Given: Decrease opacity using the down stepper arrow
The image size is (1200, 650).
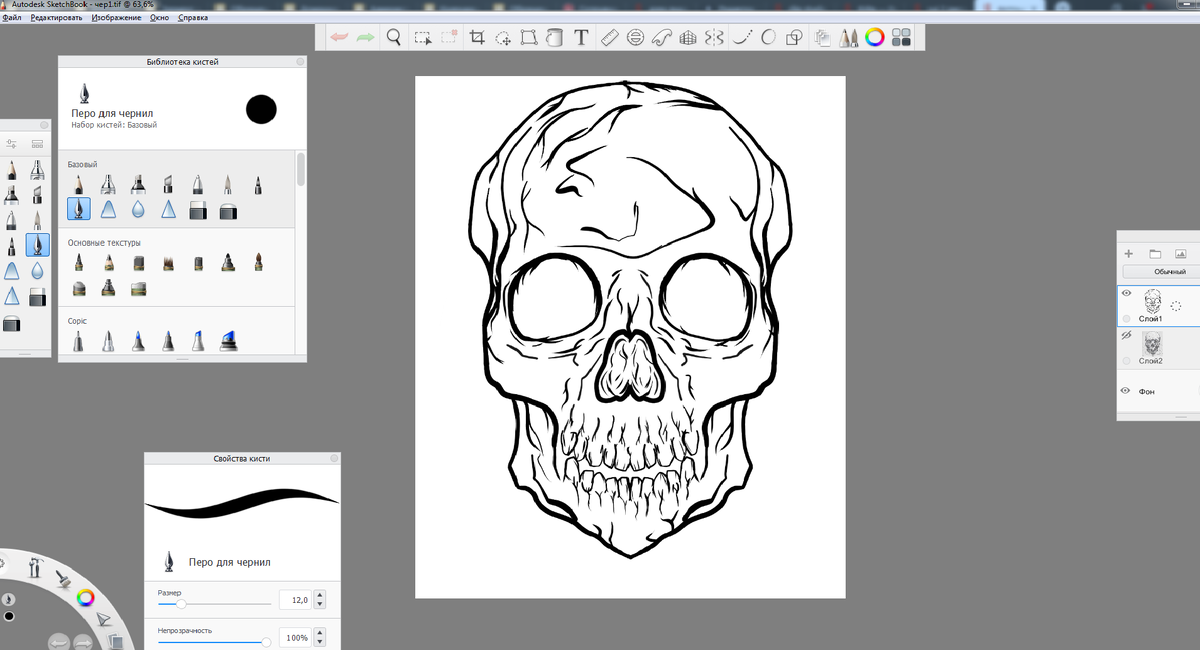Looking at the screenshot, I should click(320, 642).
